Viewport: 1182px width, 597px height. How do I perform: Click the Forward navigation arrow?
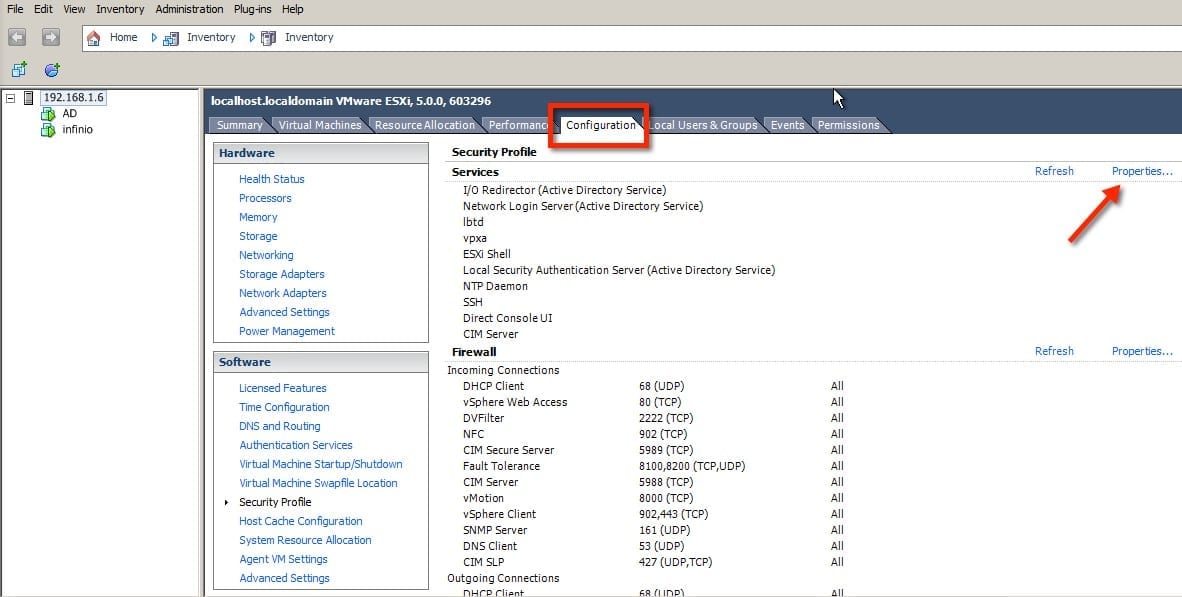[51, 37]
